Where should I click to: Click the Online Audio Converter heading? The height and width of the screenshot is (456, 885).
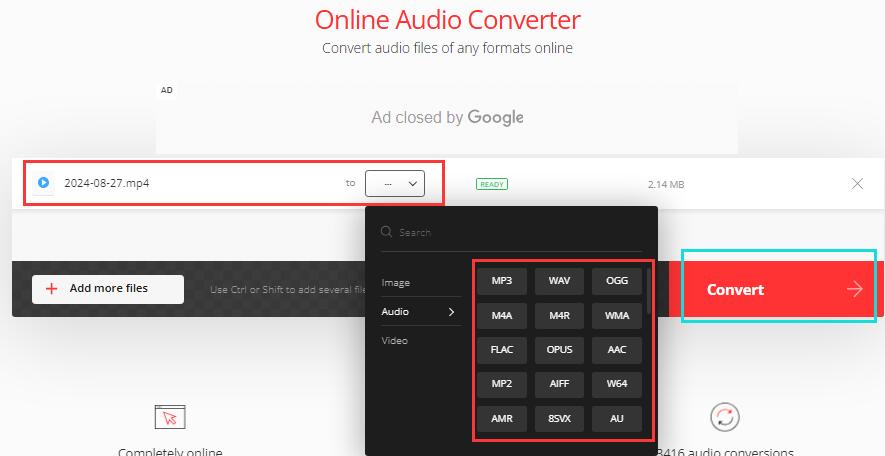pyautogui.click(x=448, y=20)
